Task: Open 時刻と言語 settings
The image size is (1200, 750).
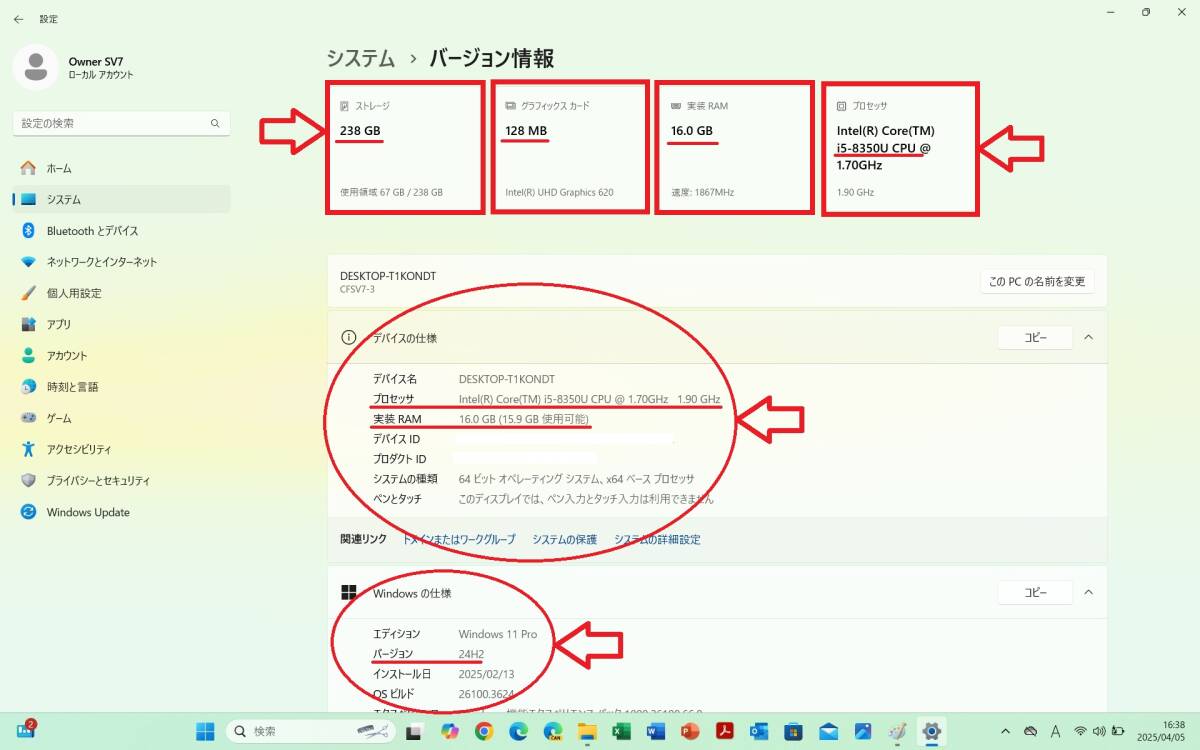Action: 121,387
